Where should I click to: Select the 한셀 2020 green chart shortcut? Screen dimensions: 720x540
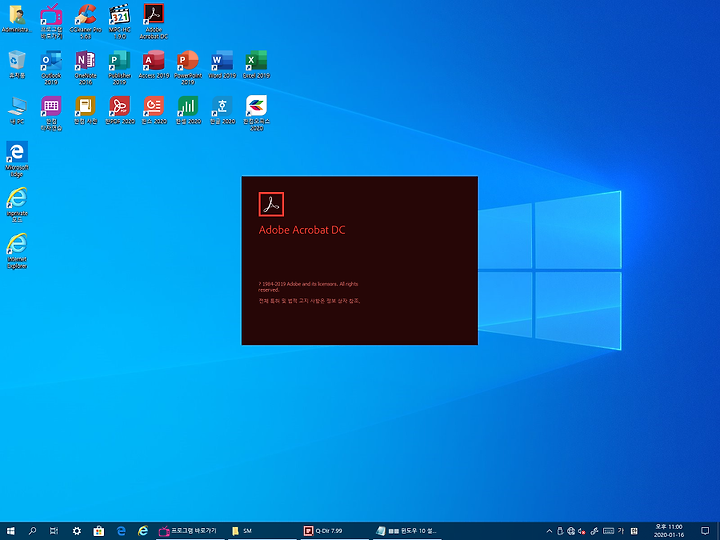pos(188,110)
